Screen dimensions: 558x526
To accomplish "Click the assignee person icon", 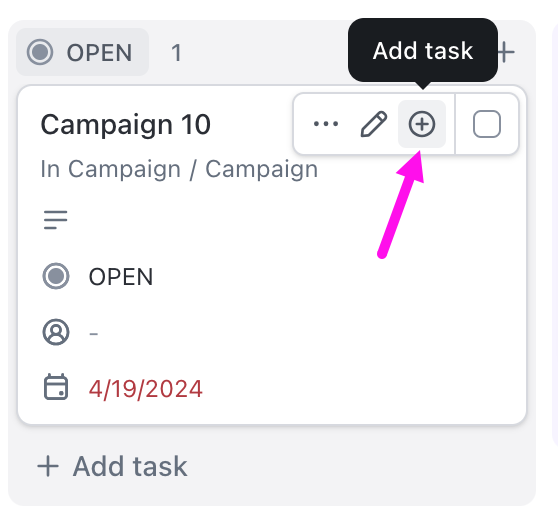I will (56, 332).
